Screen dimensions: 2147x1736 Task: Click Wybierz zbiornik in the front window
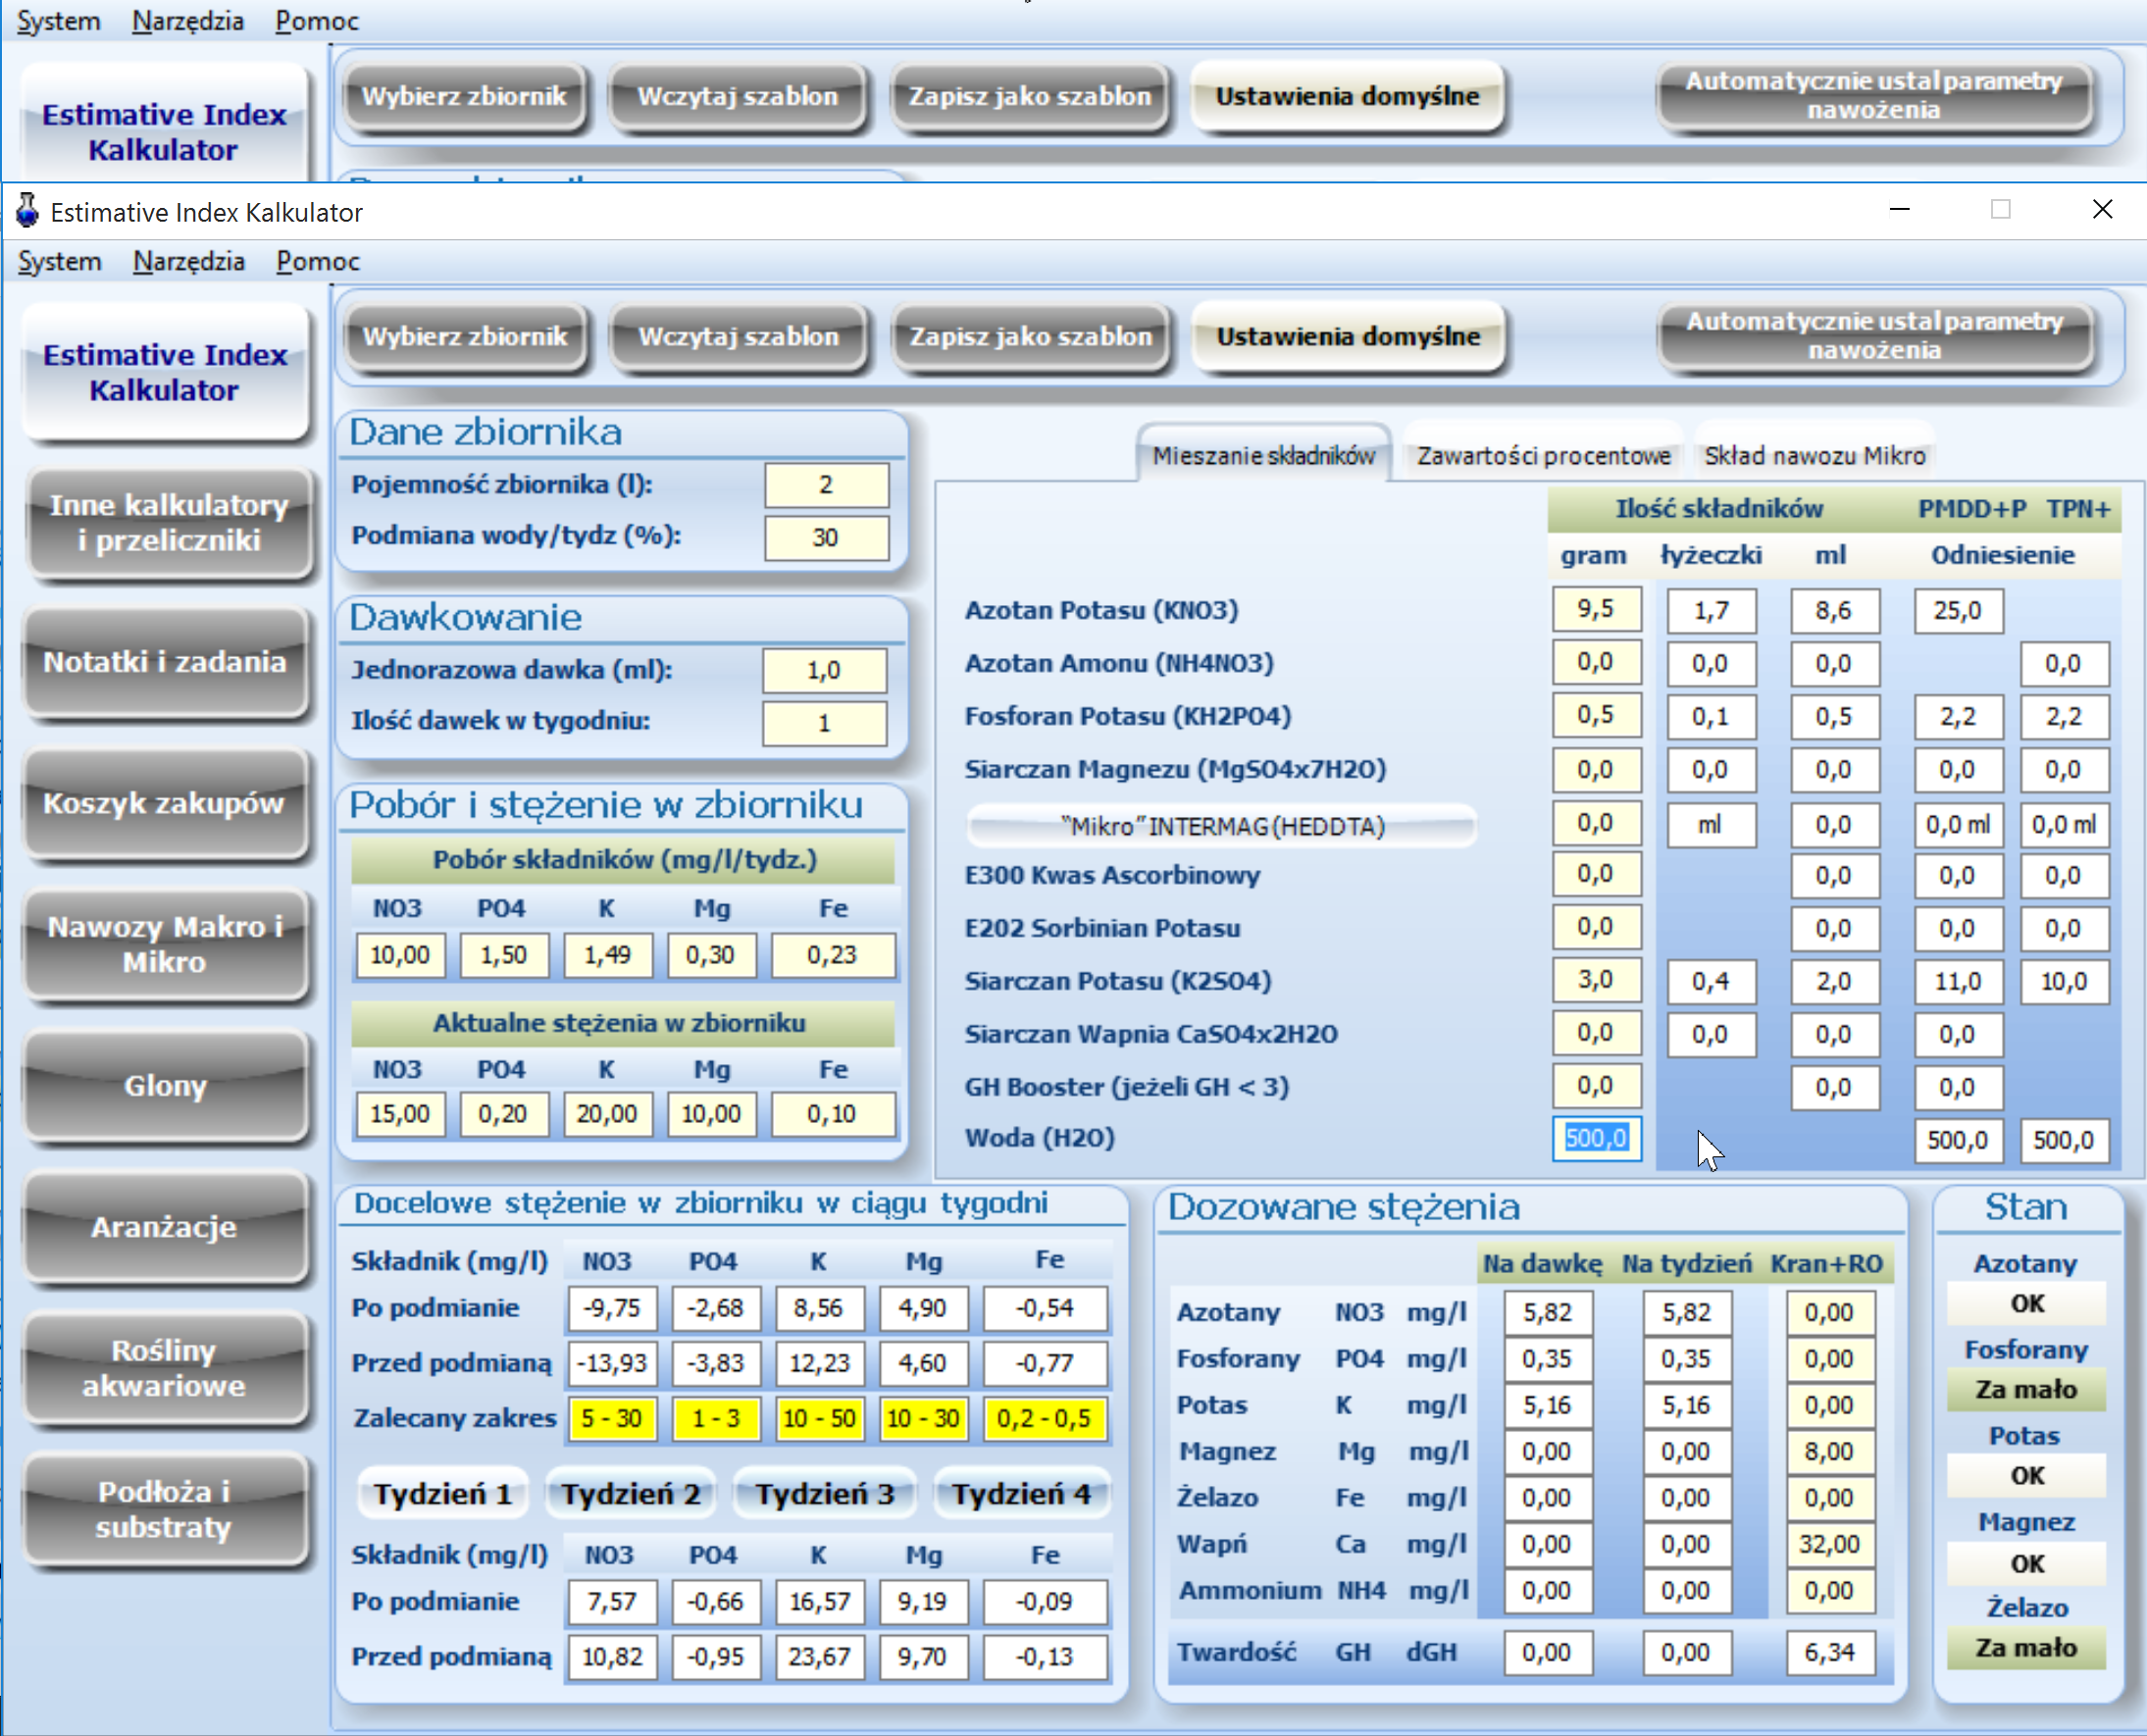465,336
